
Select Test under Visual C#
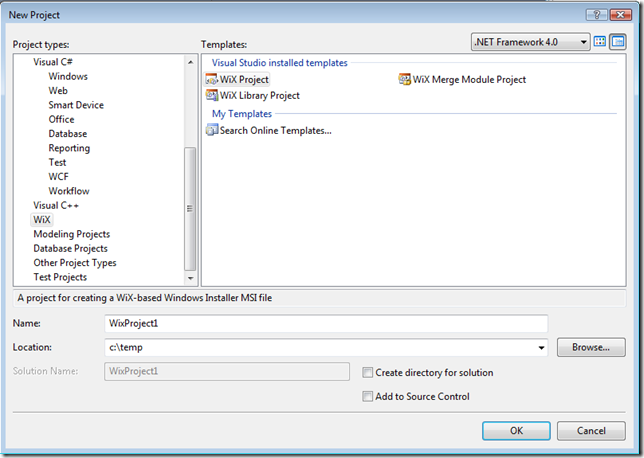57,163
